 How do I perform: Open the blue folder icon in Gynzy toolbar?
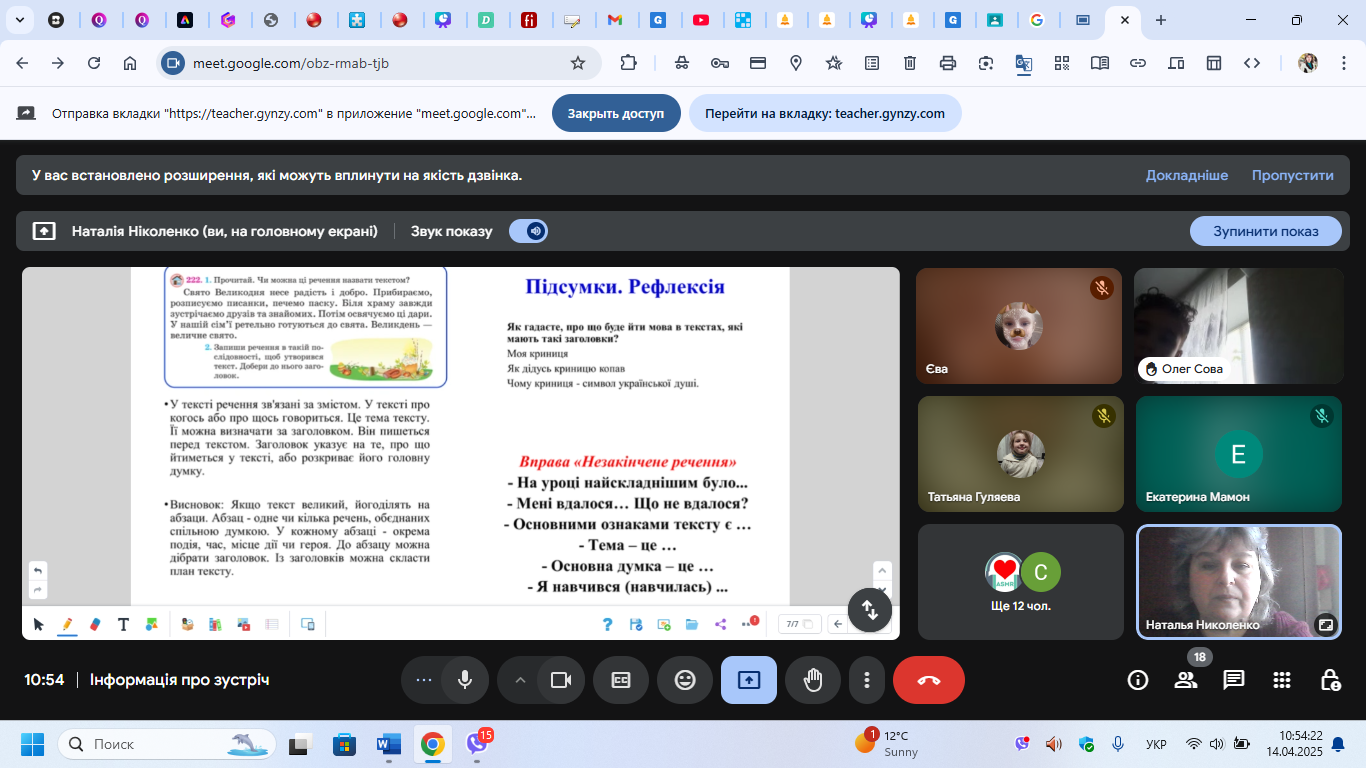692,624
